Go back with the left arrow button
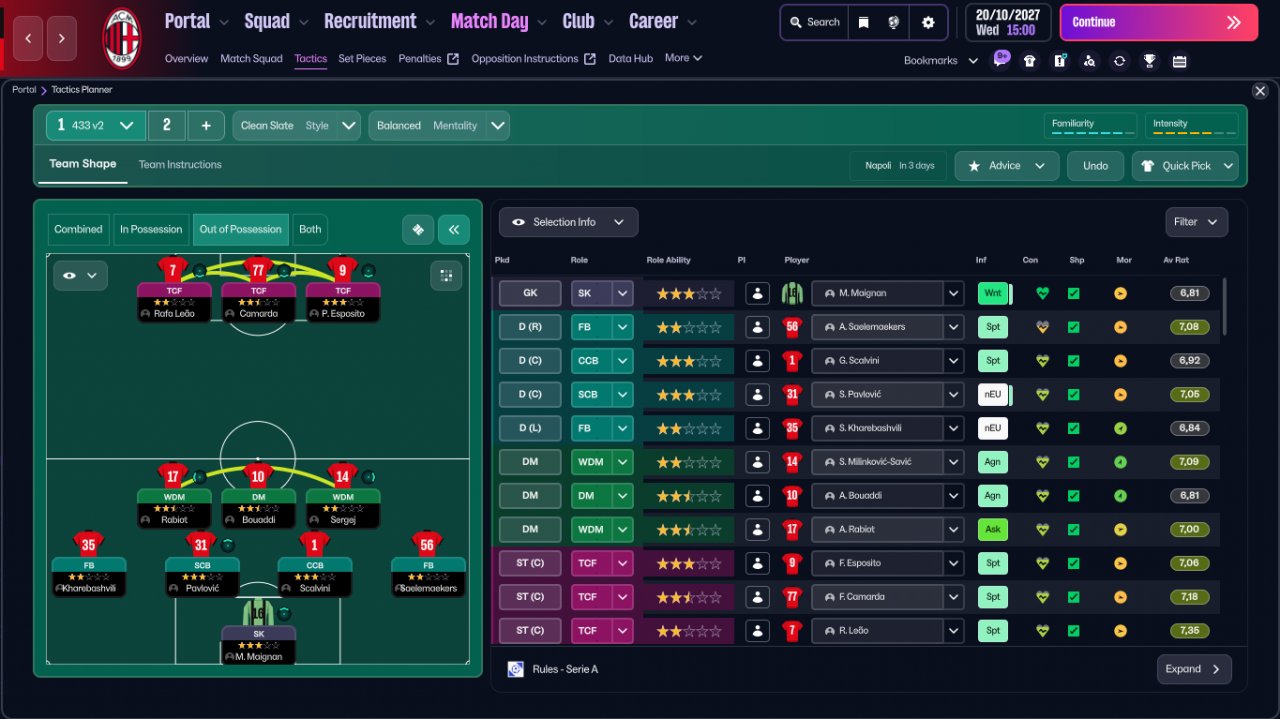The width and height of the screenshot is (1280, 719). 28,38
